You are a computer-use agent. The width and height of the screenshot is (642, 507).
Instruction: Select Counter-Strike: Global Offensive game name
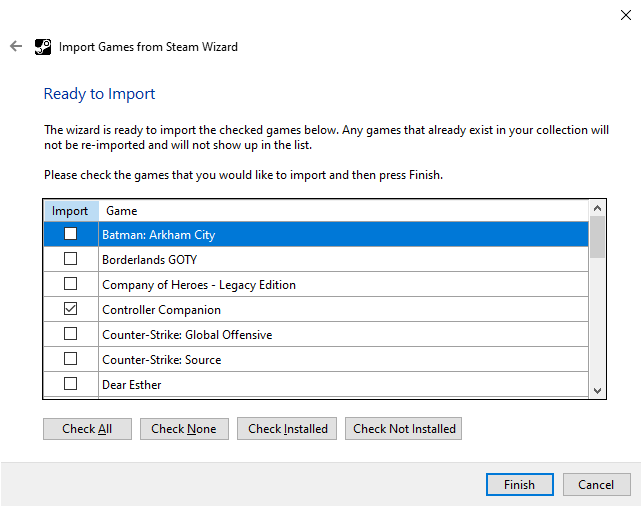tap(187, 335)
